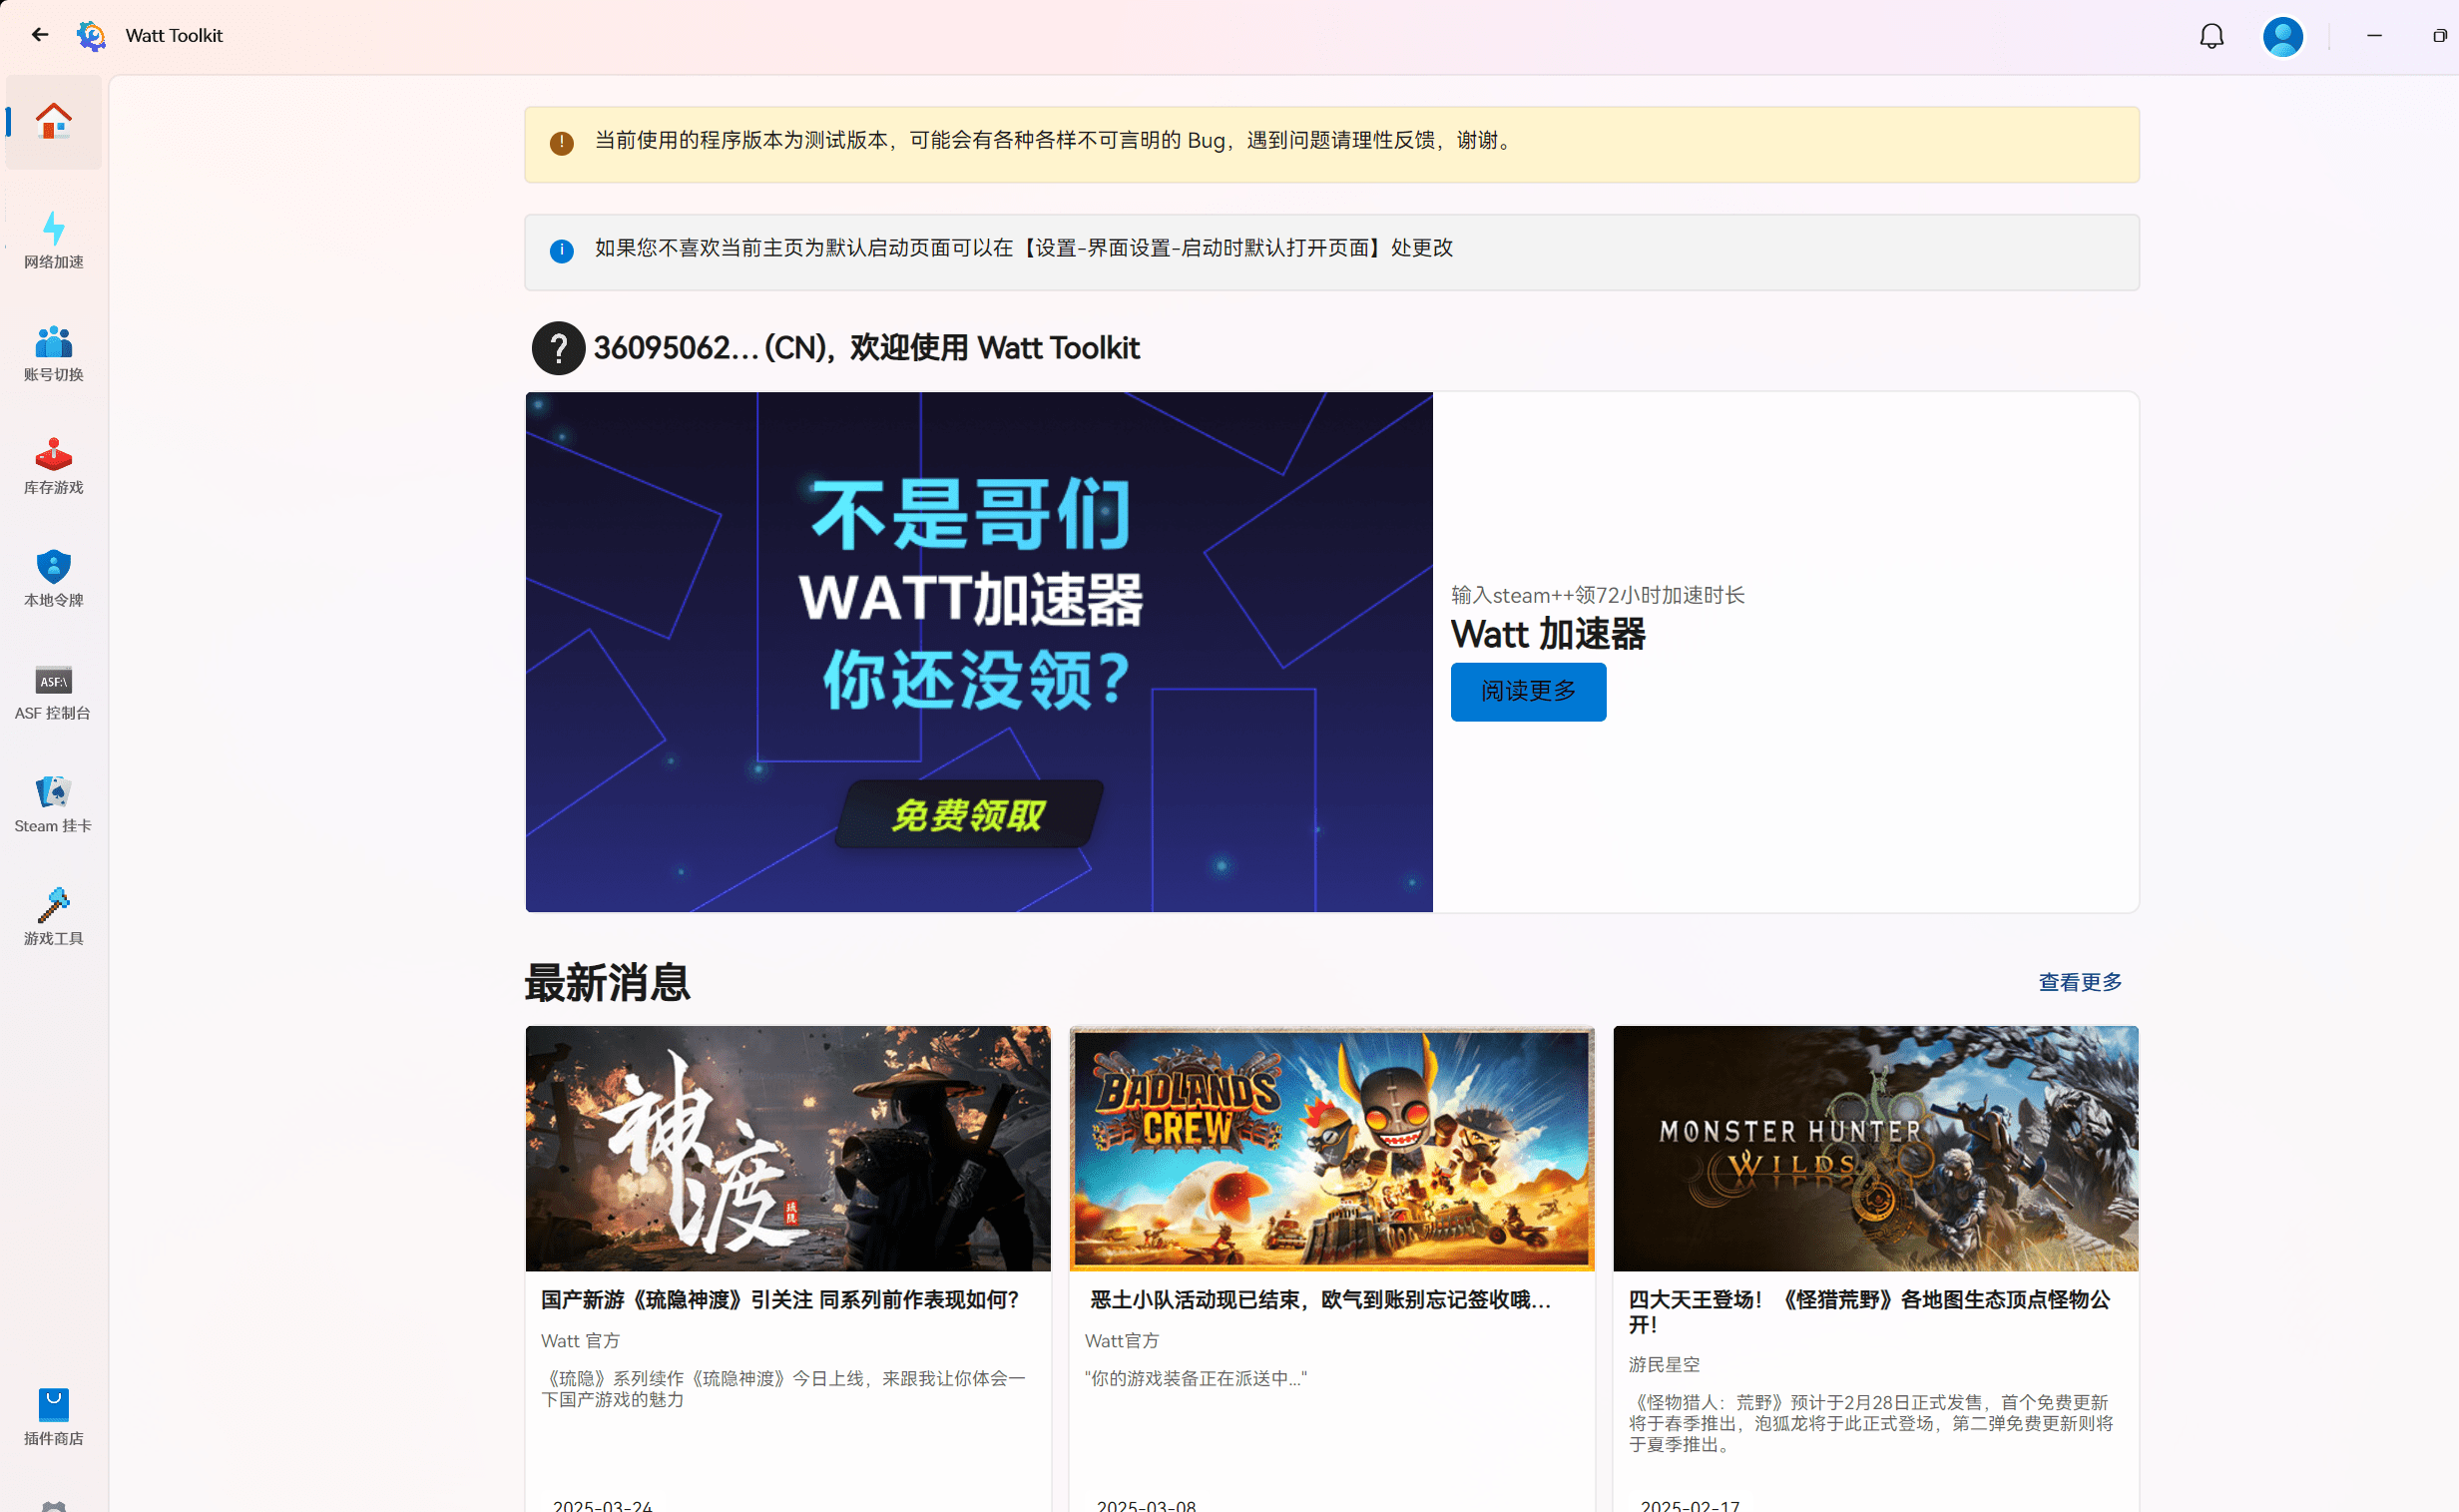The height and width of the screenshot is (1512, 2459).
Task: Click the notification bell icon
Action: 2211,36
